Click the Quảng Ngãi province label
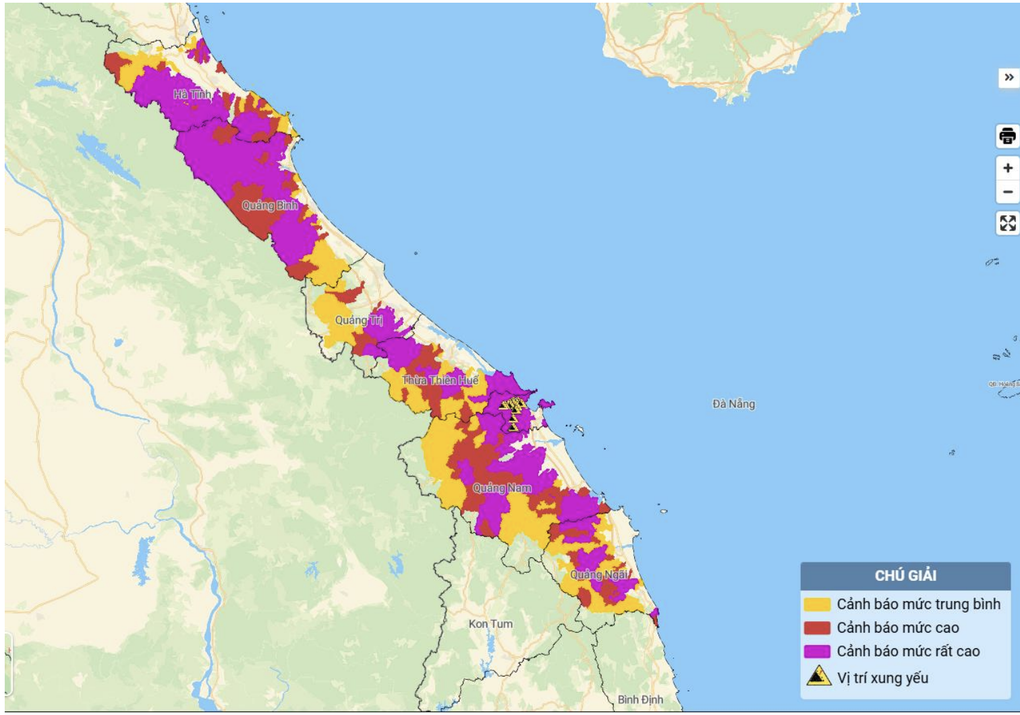Image resolution: width=1020 pixels, height=715 pixels. pyautogui.click(x=600, y=575)
